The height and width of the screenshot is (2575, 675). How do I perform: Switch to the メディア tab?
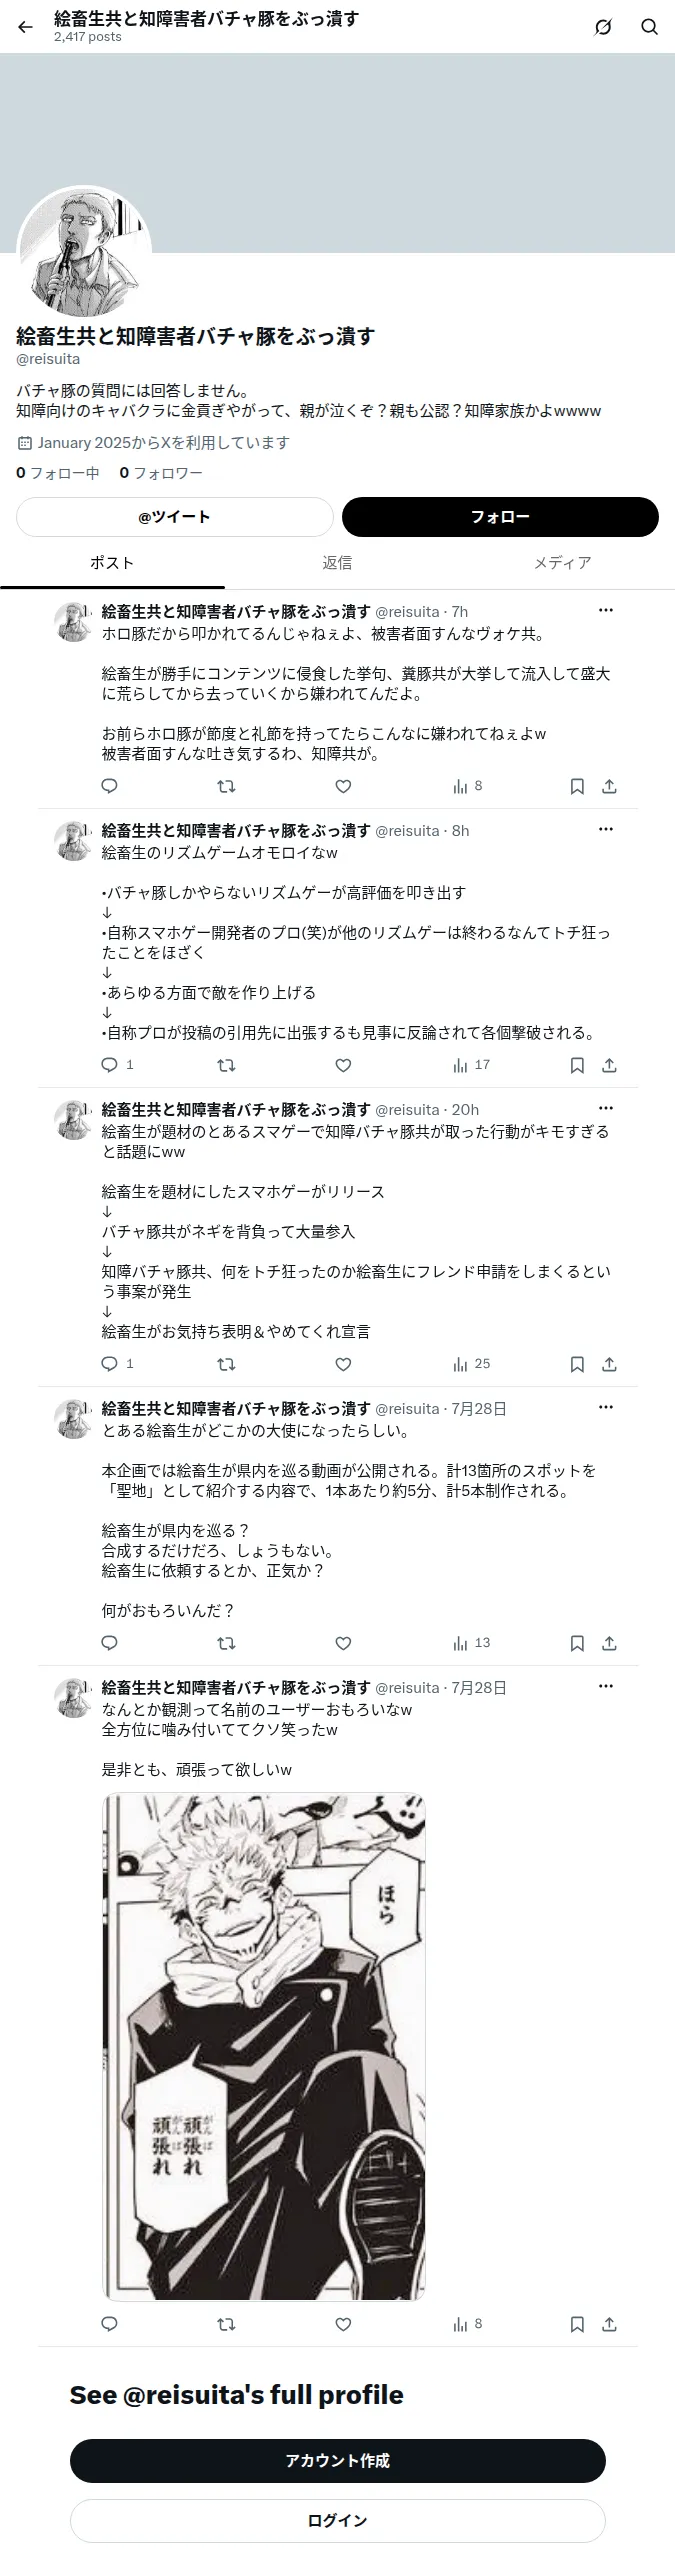click(x=562, y=563)
